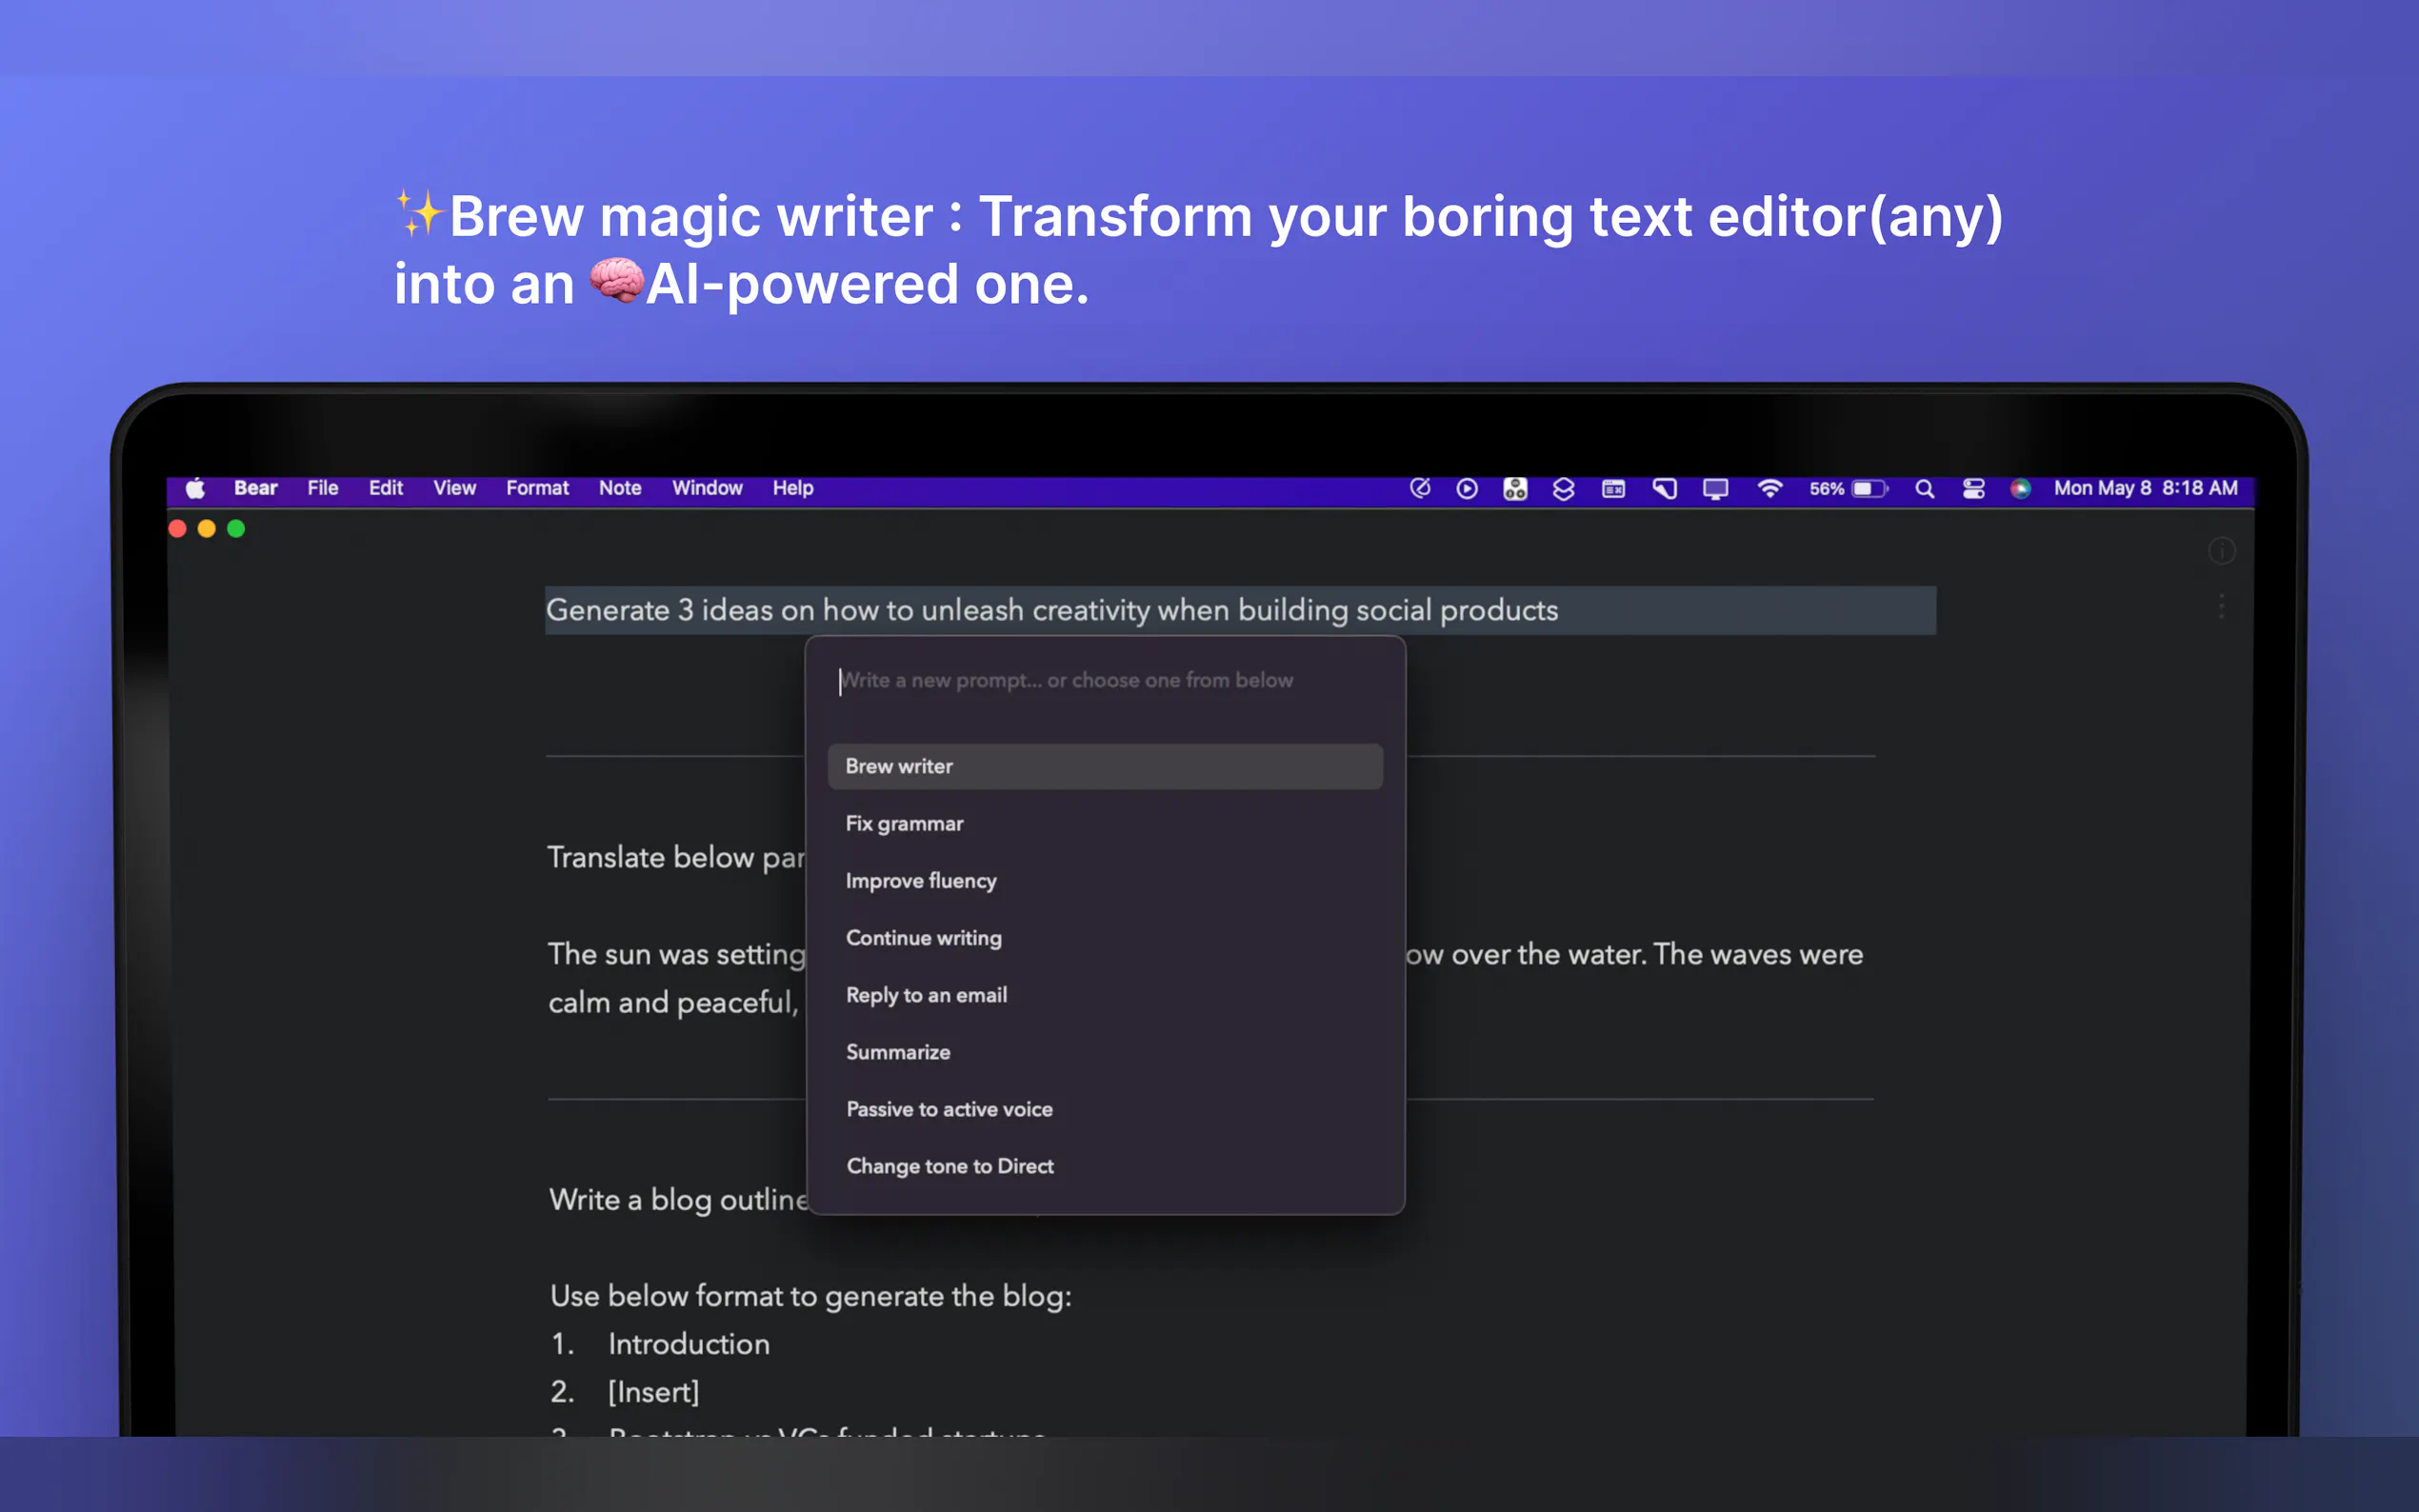Choose Fix grammar from the prompt list
This screenshot has height=1512, width=2419.
904,824
